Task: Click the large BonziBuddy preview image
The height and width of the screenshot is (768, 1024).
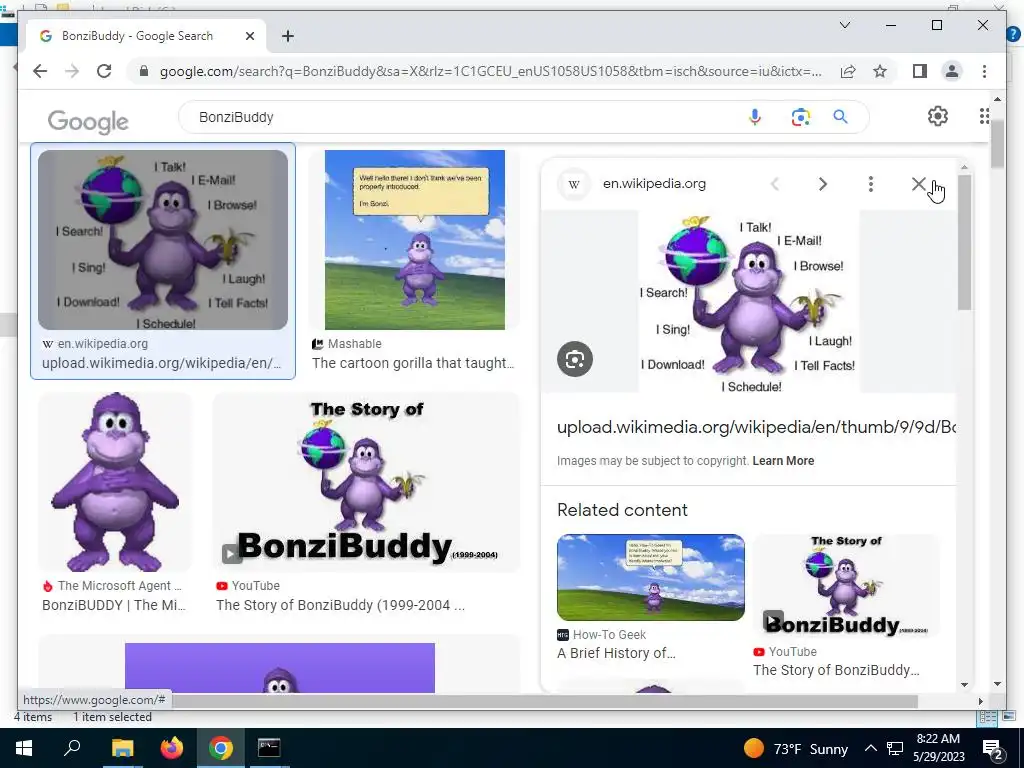Action: 748,301
